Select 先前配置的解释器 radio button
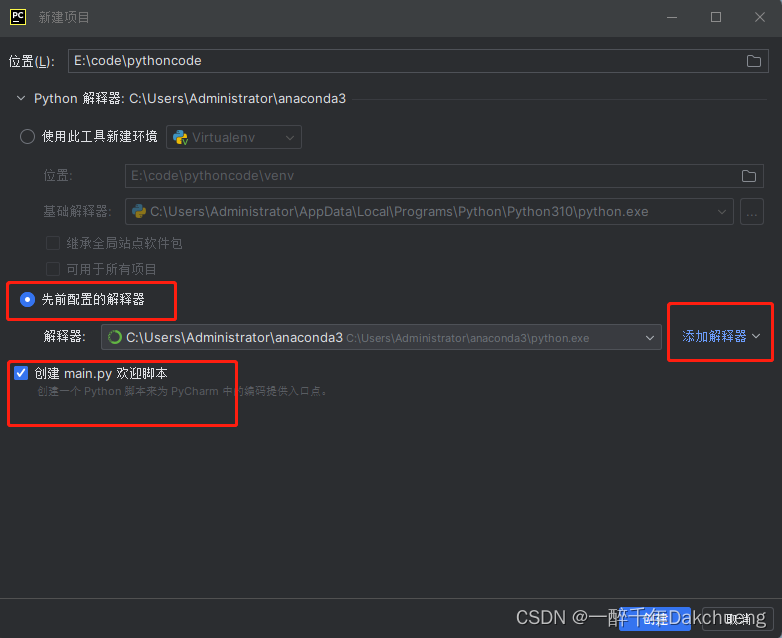782x638 pixels. (x=27, y=299)
